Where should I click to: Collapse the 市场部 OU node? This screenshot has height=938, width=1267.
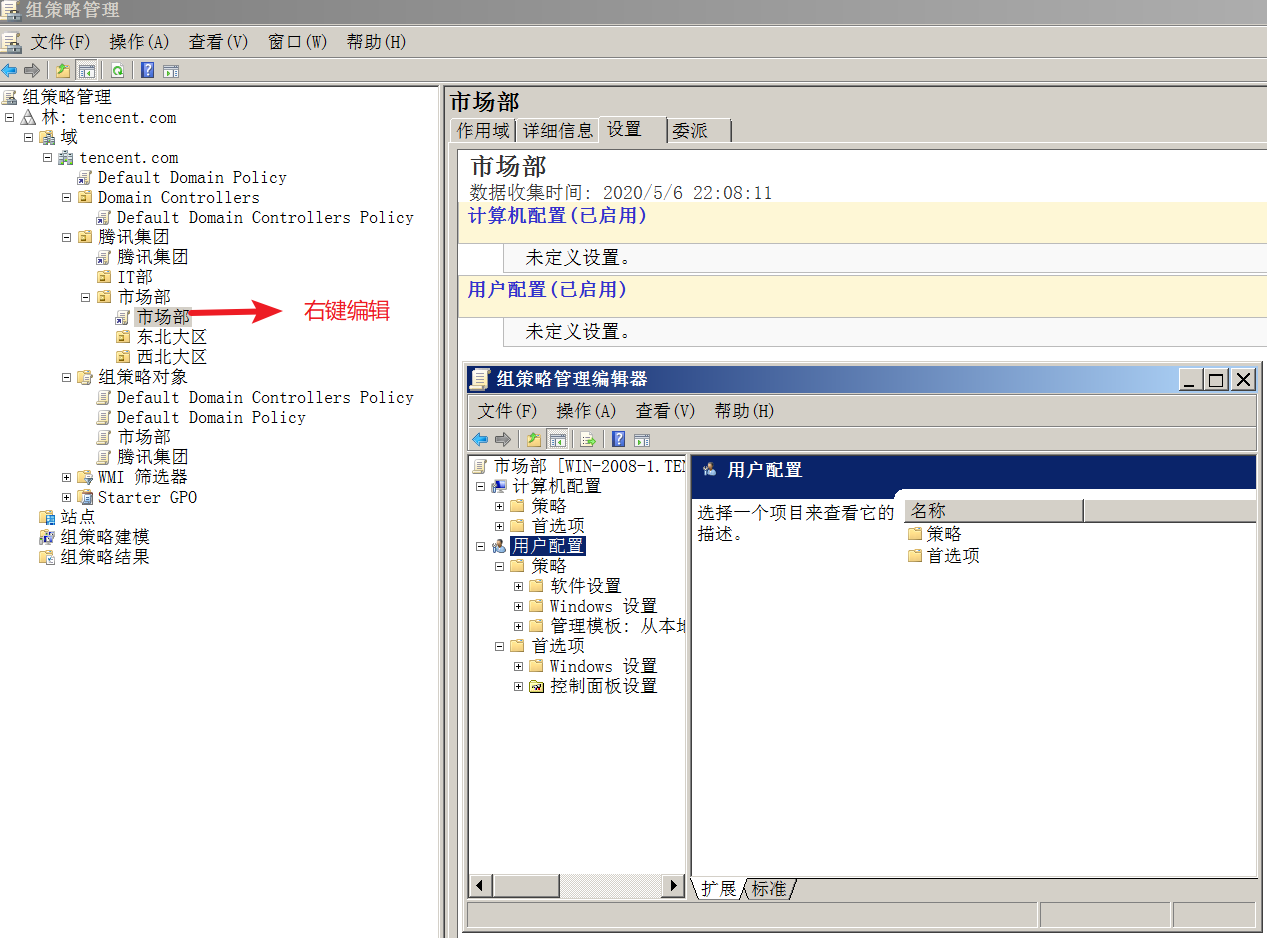click(86, 297)
